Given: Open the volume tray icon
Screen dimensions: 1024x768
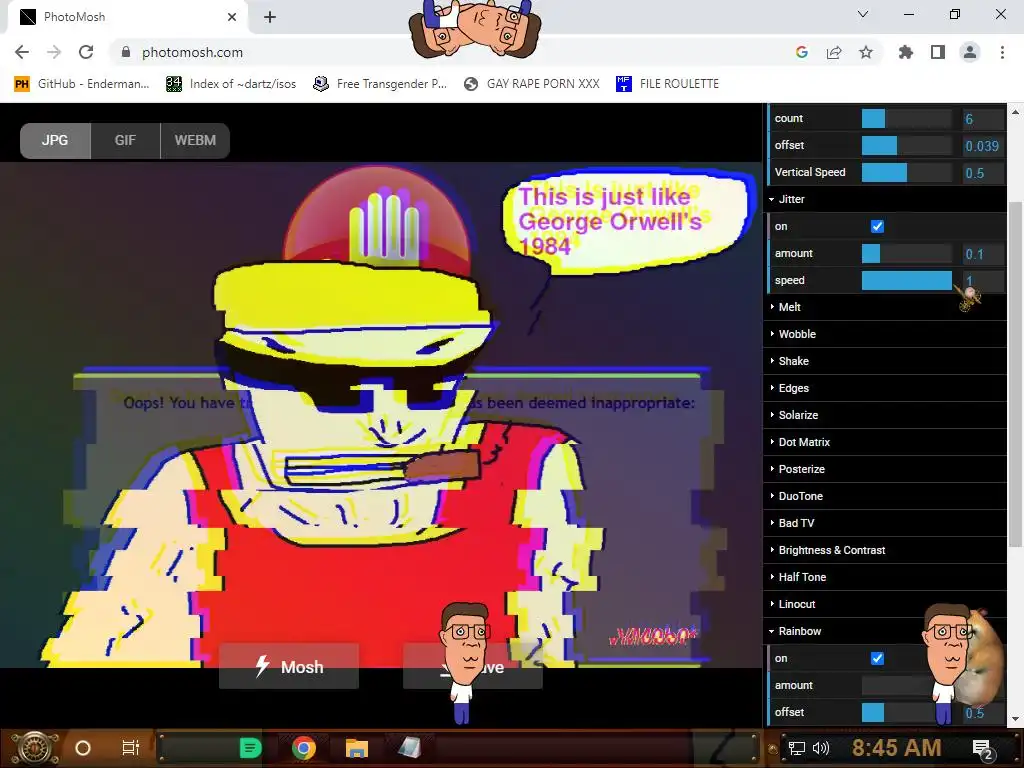Looking at the screenshot, I should (x=821, y=748).
